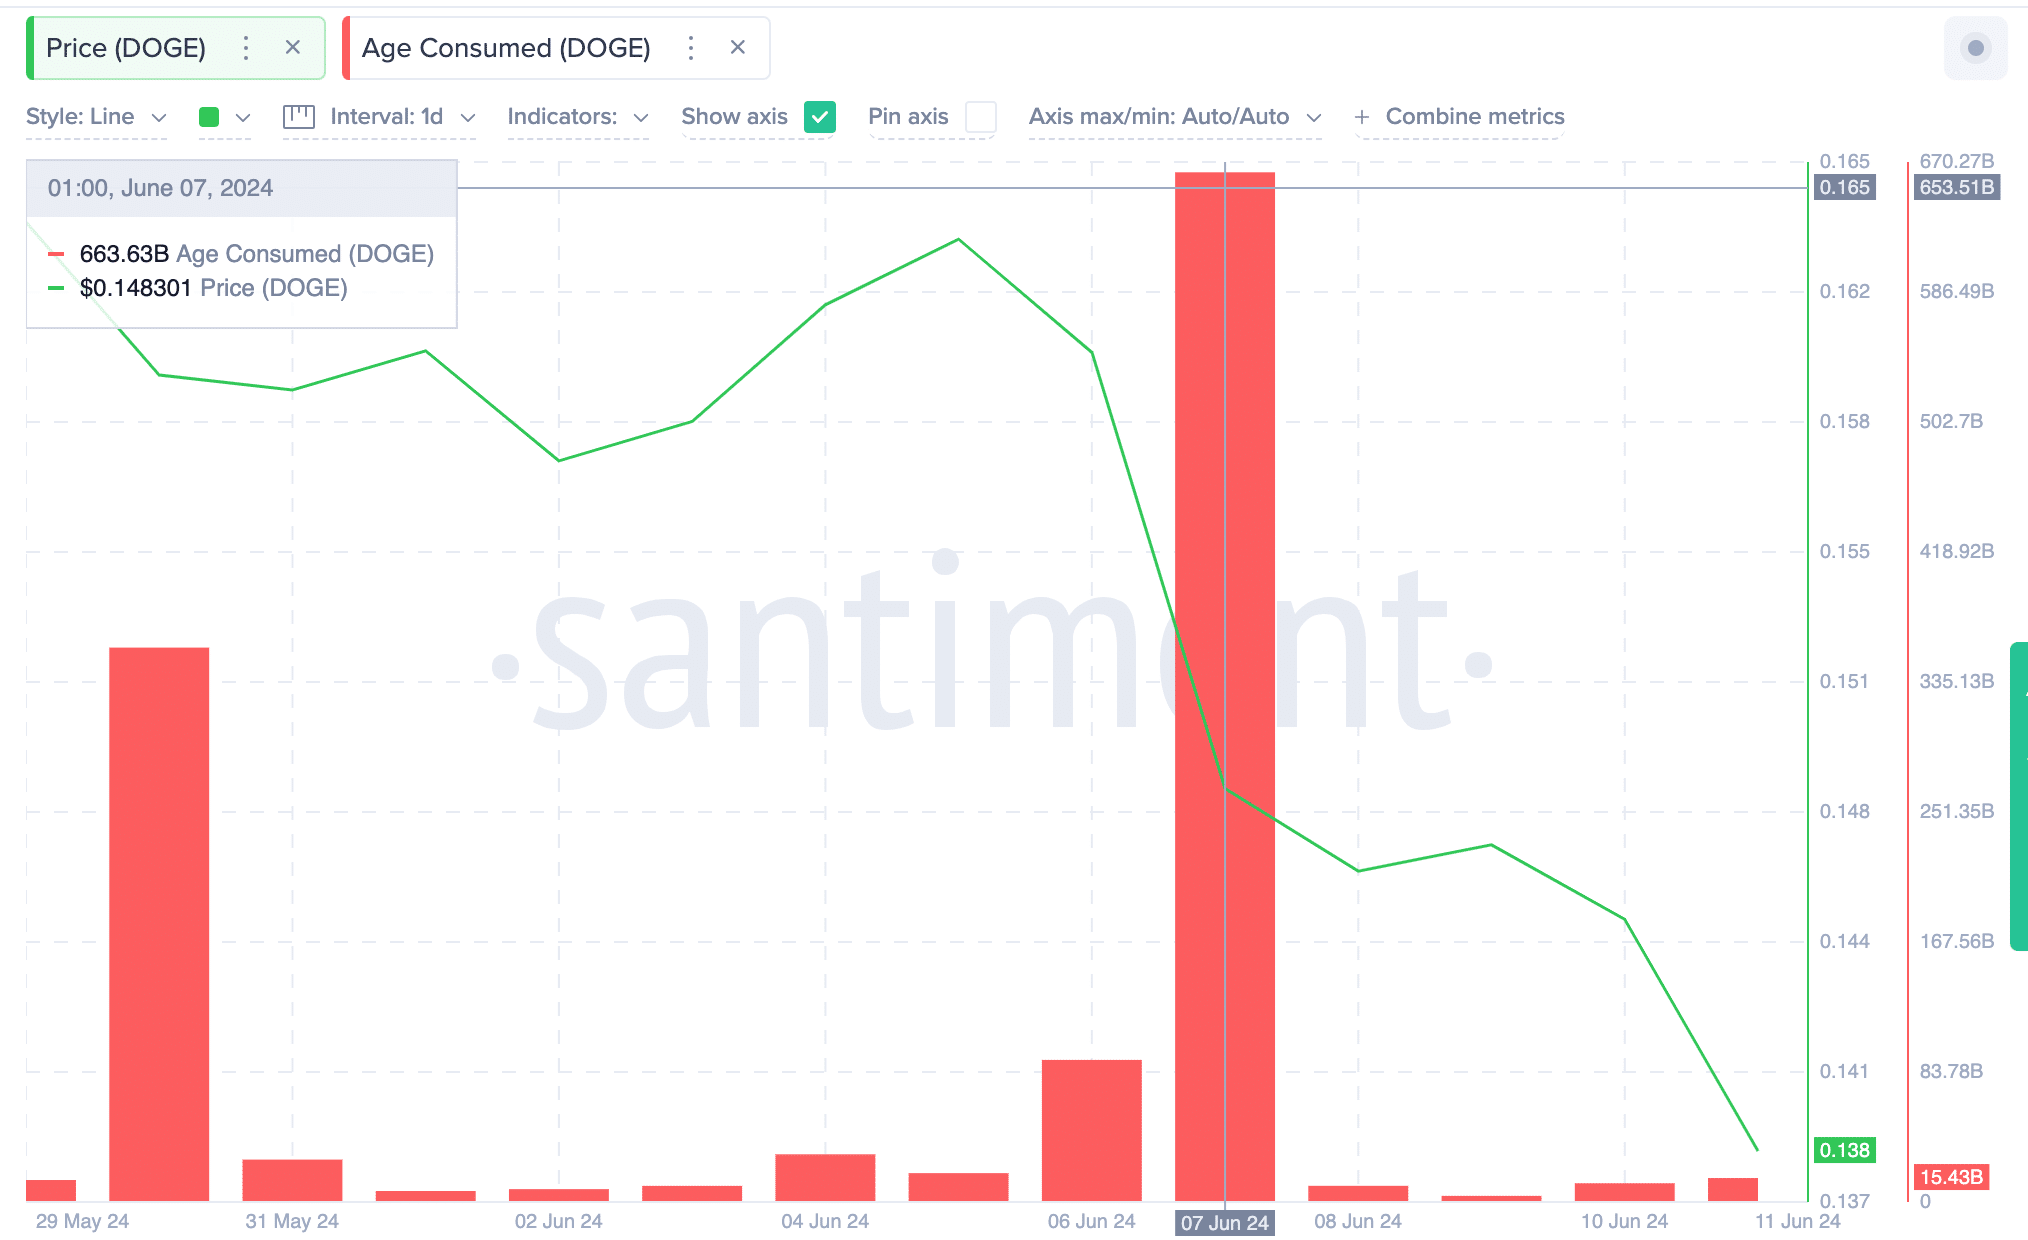Click the 586.49B axis label
This screenshot has width=2028, height=1240.
[1957, 291]
